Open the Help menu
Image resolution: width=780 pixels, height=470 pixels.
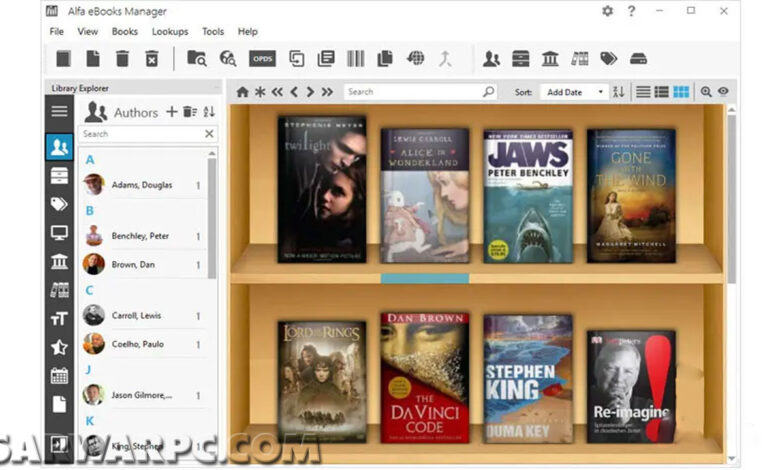(x=248, y=31)
